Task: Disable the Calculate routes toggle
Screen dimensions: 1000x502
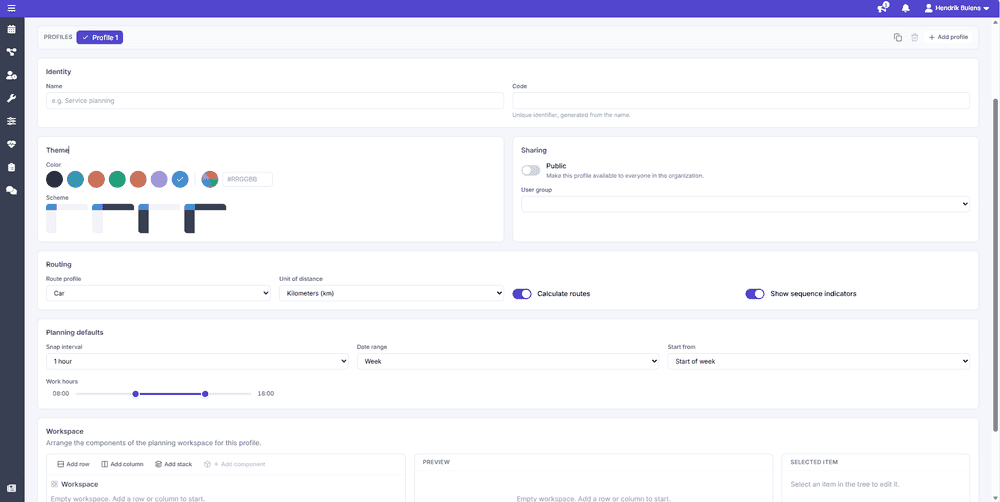Action: coord(522,294)
